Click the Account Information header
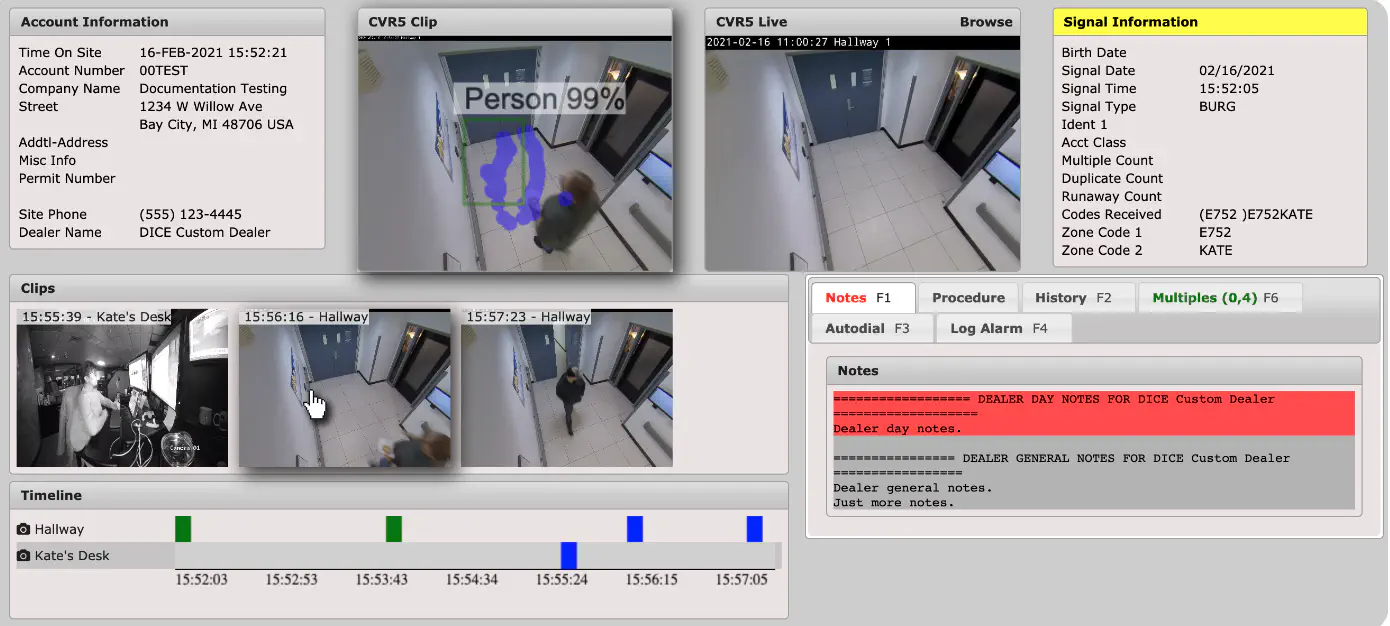1390x626 pixels. [167, 22]
